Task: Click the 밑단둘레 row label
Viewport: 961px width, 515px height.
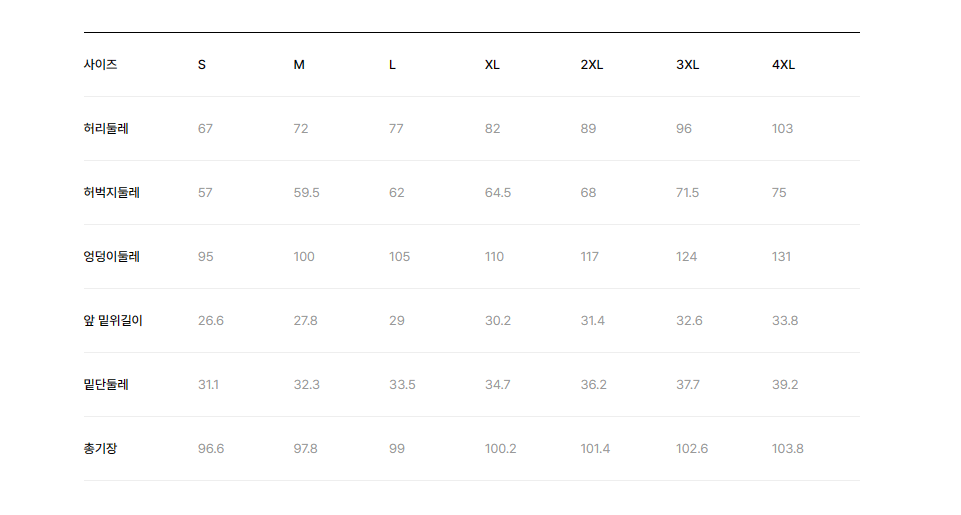Action: pyautogui.click(x=106, y=384)
